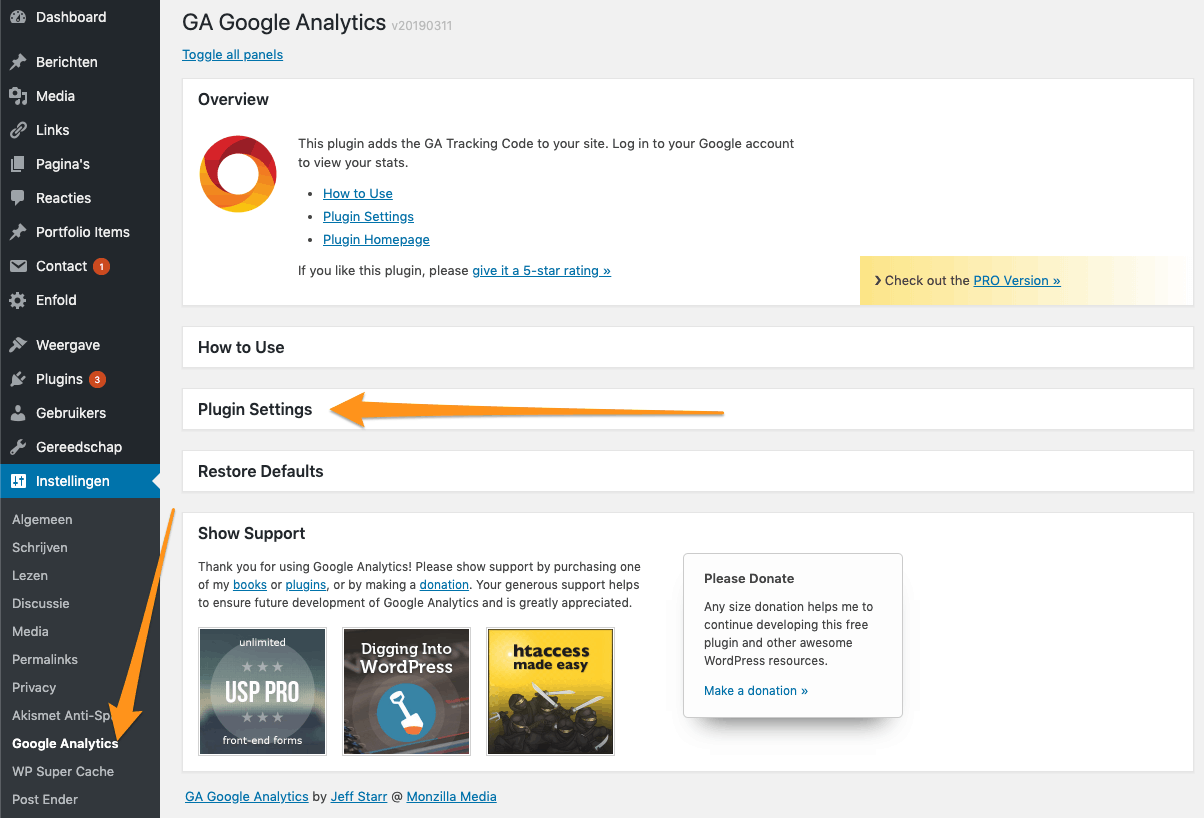Select the Reacties comment bubble icon
The width and height of the screenshot is (1204, 818).
(22, 198)
